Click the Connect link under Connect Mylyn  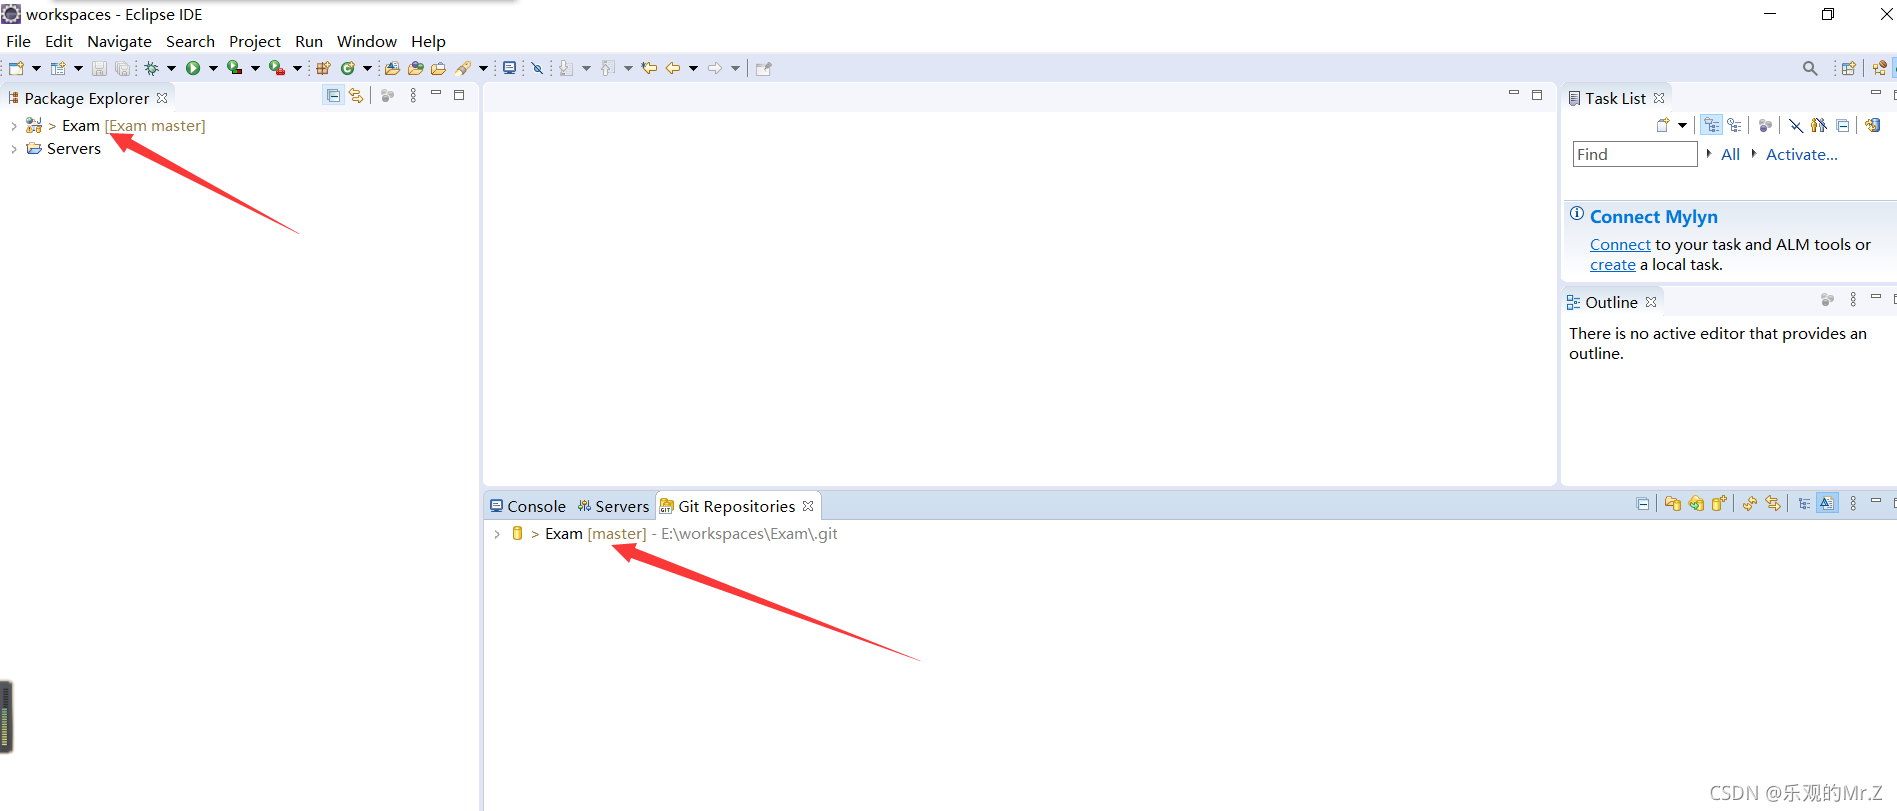coord(1620,245)
